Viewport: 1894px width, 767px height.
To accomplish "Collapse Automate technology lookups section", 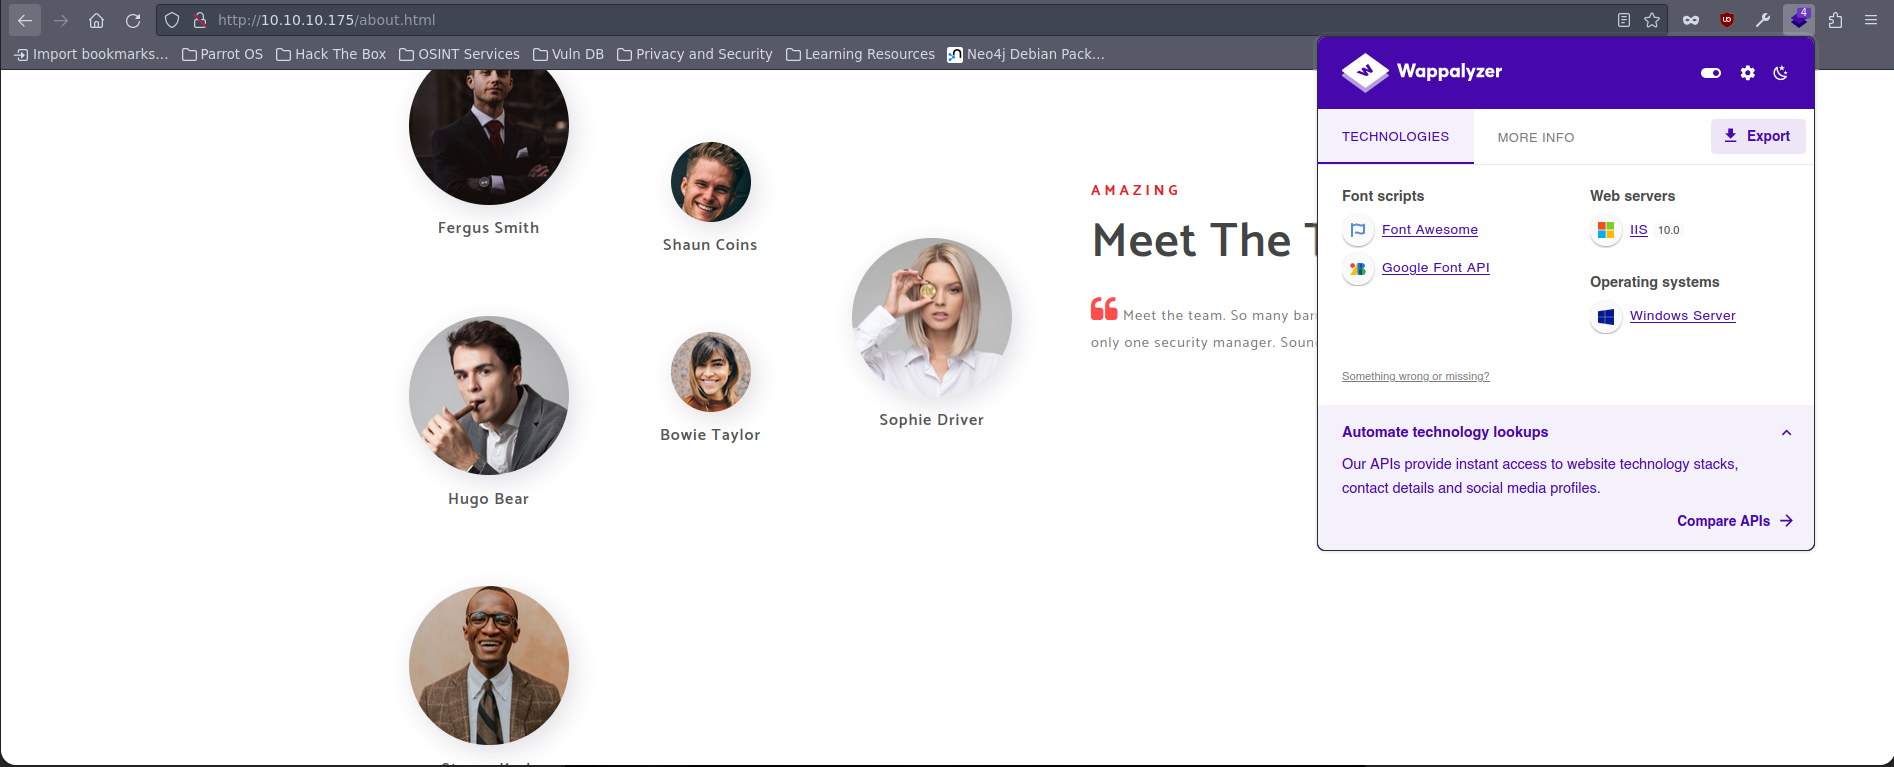I will [x=1786, y=433].
